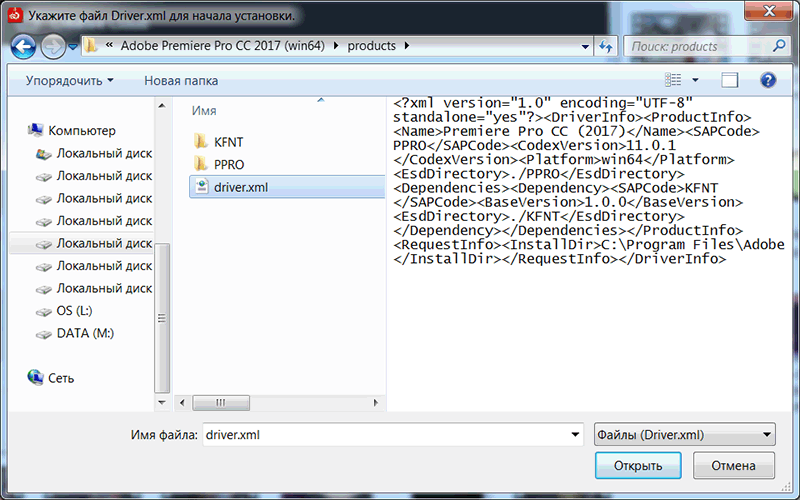The height and width of the screenshot is (500, 800).
Task: Change view using the view mode icon
Action: point(673,80)
